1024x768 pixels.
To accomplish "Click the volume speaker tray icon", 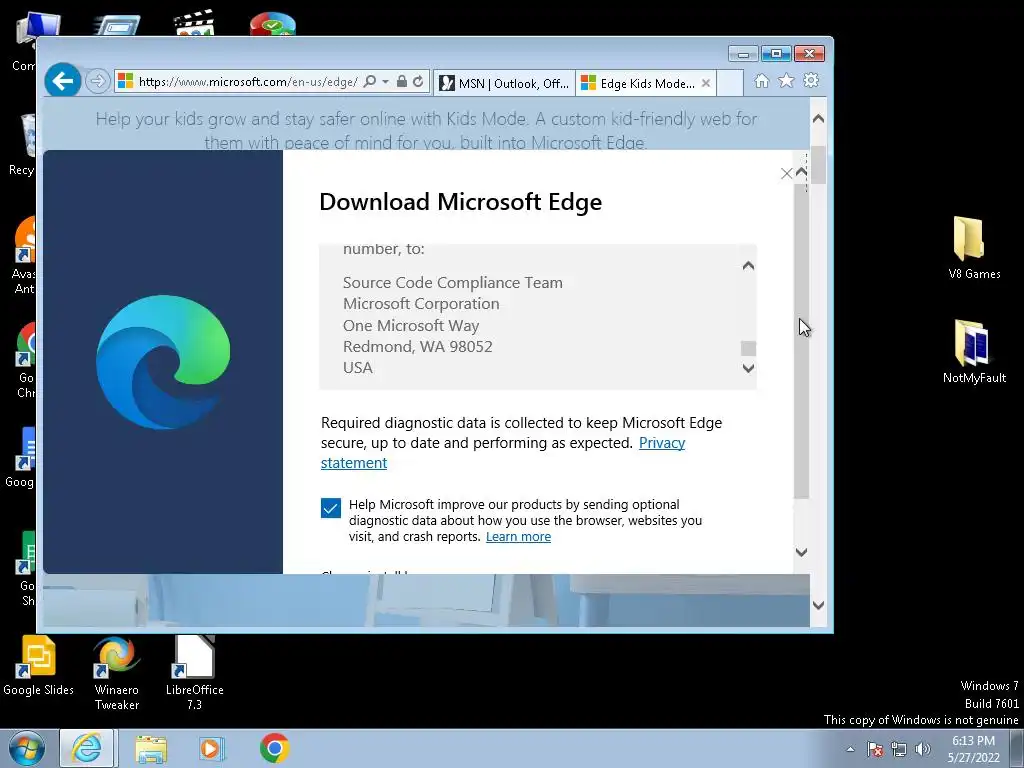I will 923,749.
